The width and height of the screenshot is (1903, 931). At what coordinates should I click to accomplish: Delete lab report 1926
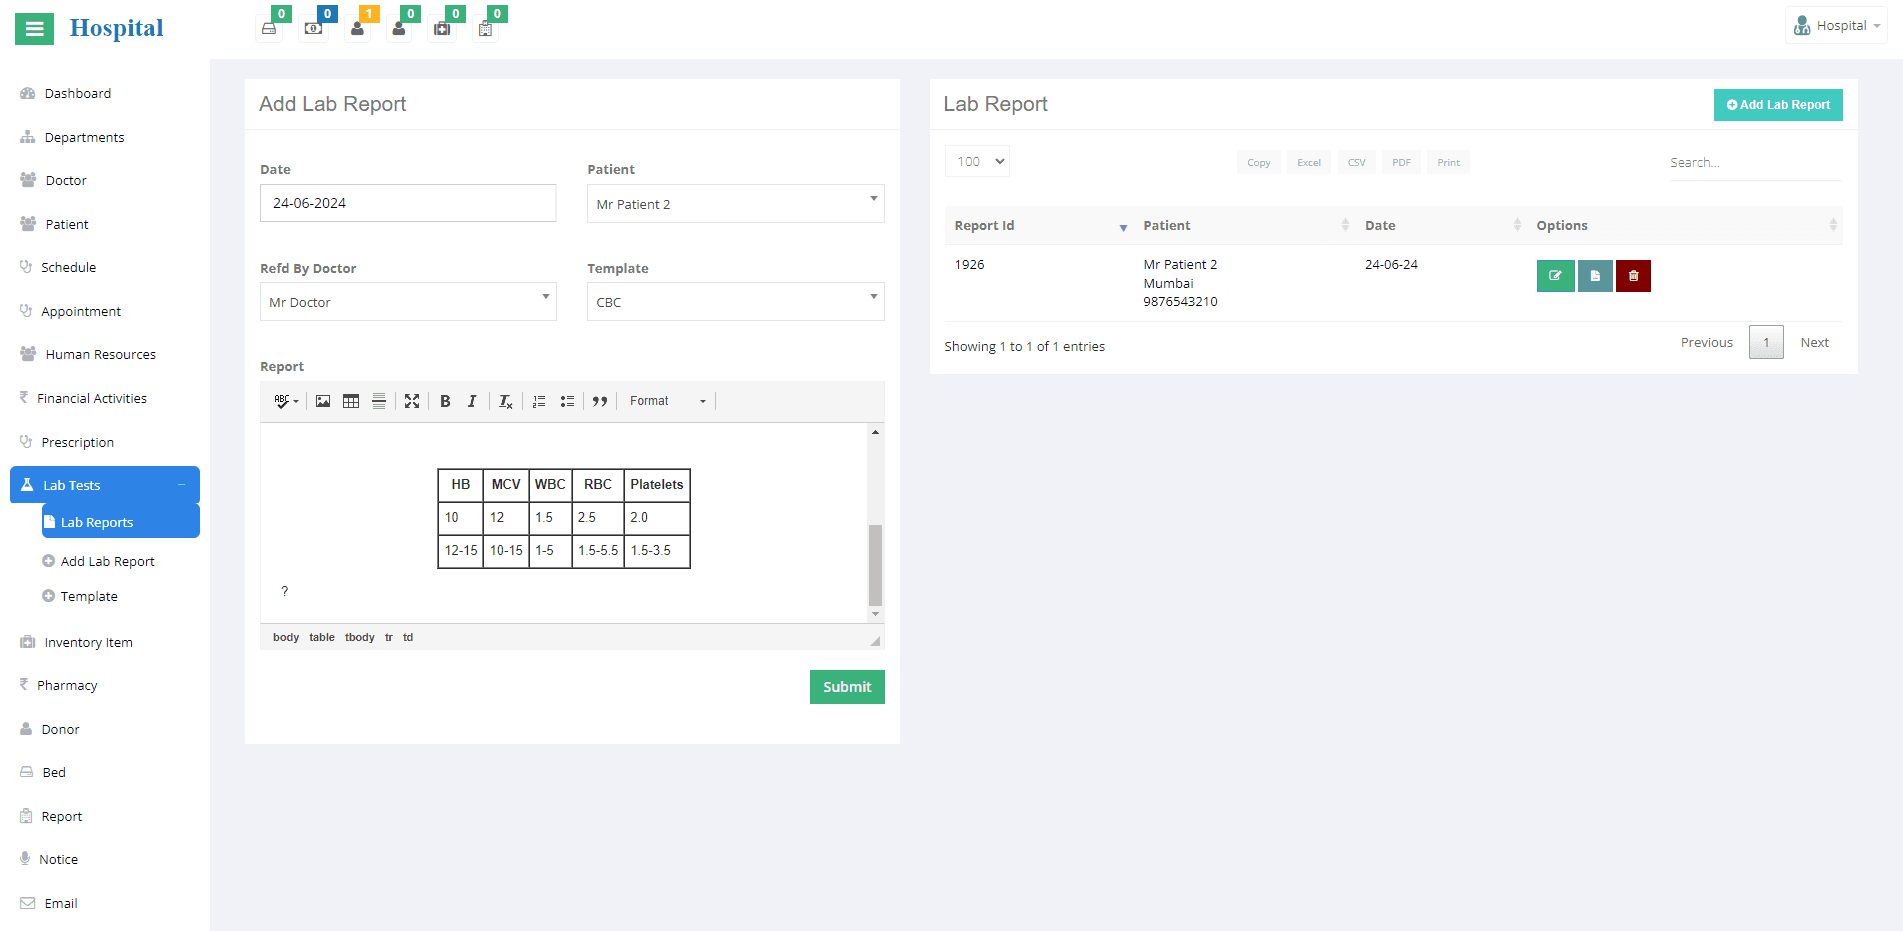tap(1633, 276)
